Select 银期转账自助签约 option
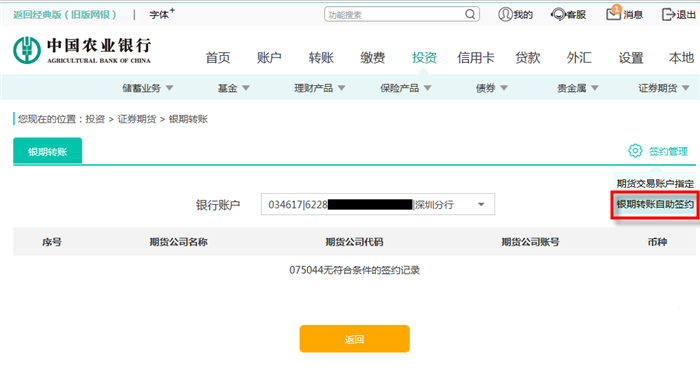This screenshot has width=700, height=375. click(655, 204)
